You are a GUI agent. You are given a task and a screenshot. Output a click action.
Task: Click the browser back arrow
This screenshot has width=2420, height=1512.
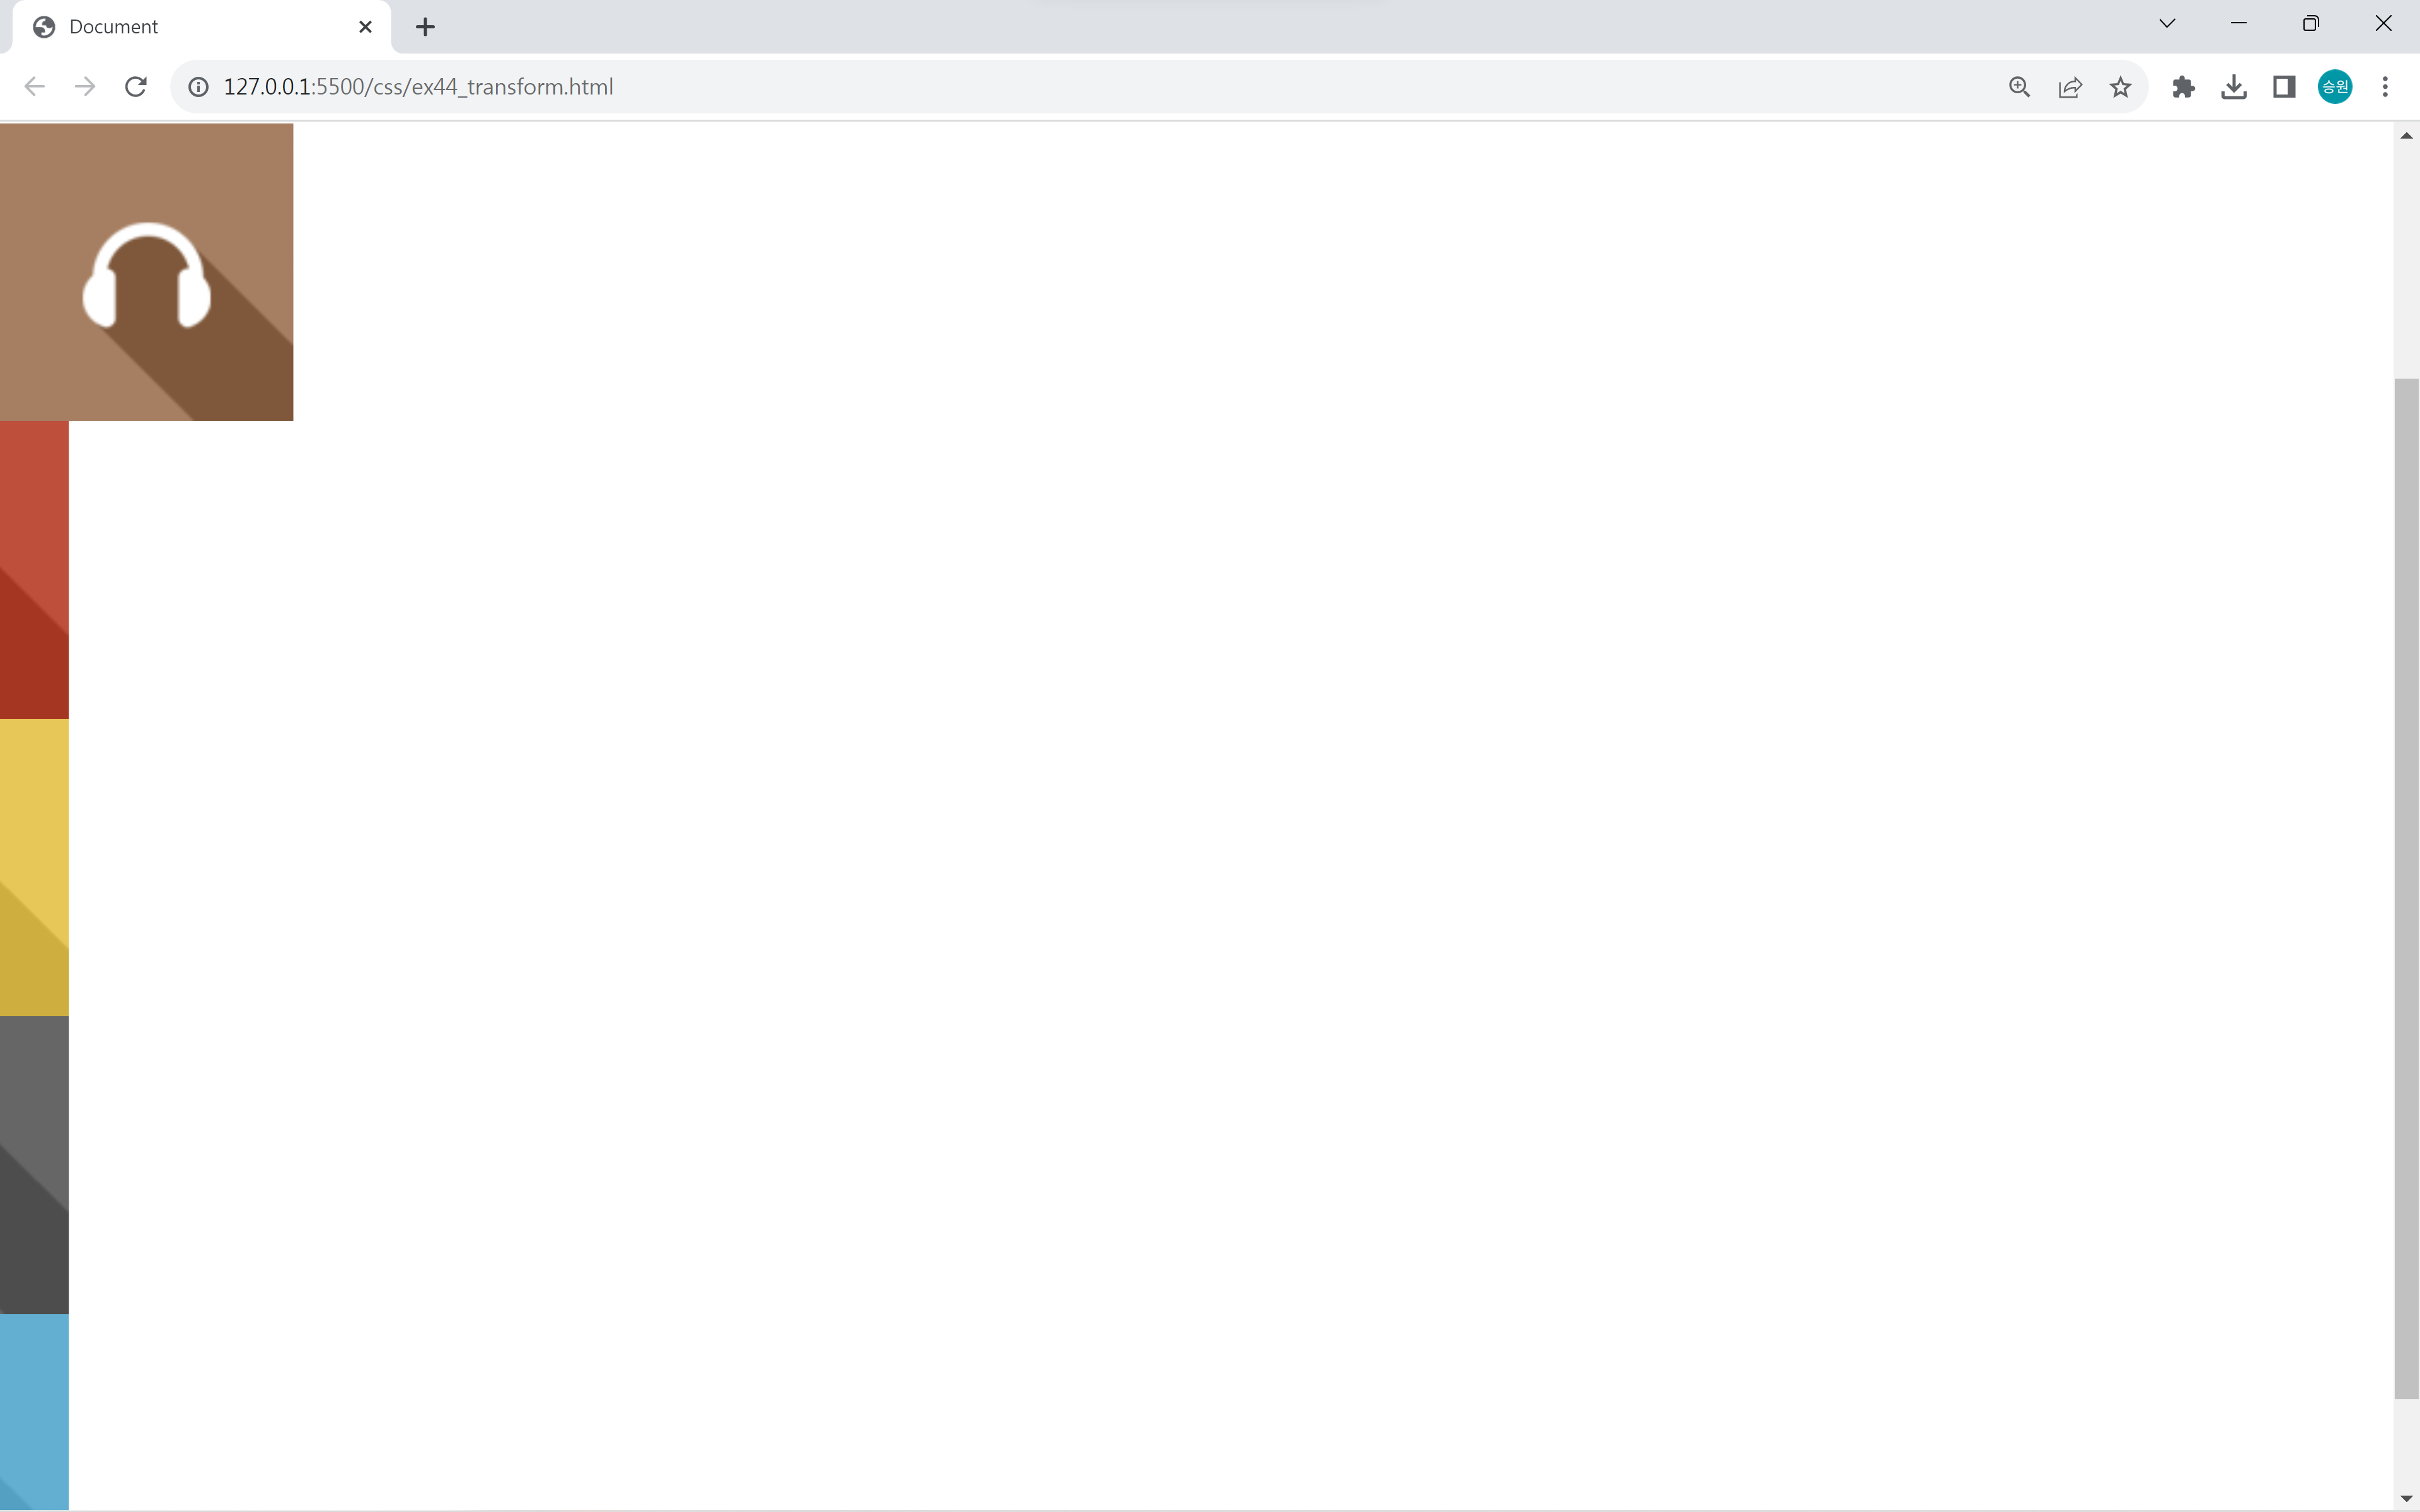pyautogui.click(x=35, y=87)
